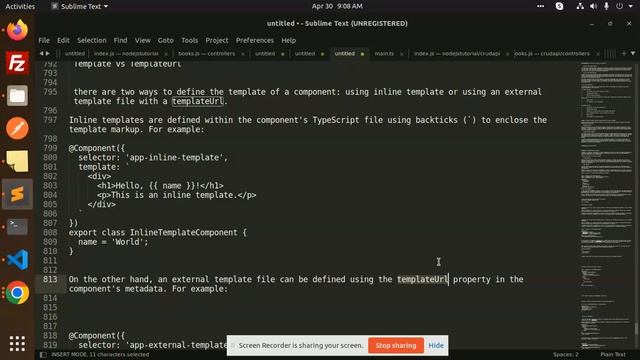This screenshot has height=360, width=640.
Task: Open the Find menu
Action: [120, 40]
